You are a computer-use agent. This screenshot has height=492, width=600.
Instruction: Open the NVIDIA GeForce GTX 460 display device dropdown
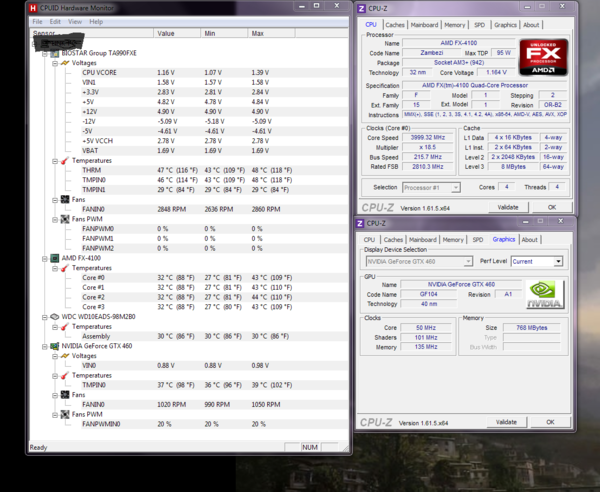(x=468, y=262)
